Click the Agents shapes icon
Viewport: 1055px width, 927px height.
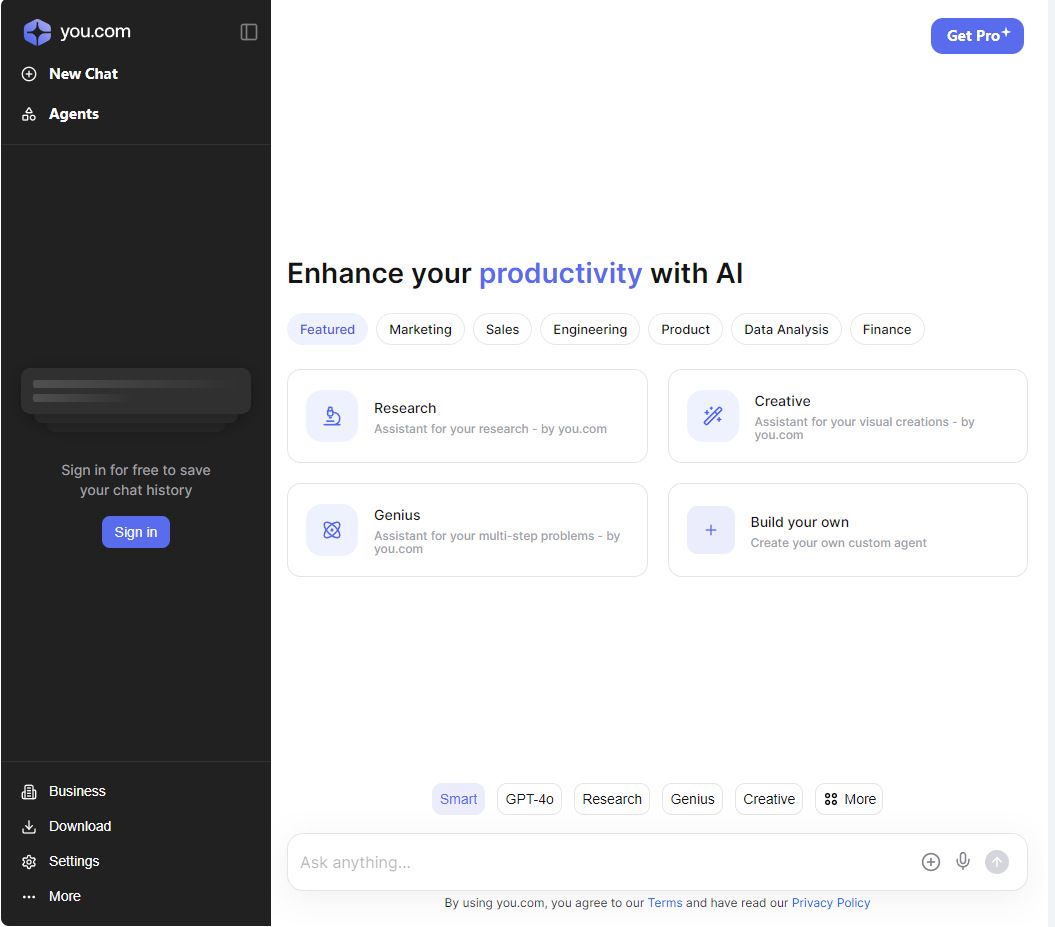tap(29, 114)
